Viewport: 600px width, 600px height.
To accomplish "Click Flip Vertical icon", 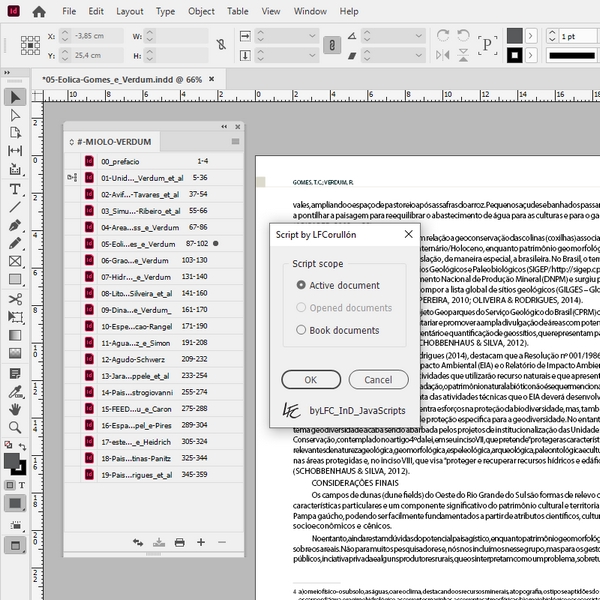I will click(463, 55).
